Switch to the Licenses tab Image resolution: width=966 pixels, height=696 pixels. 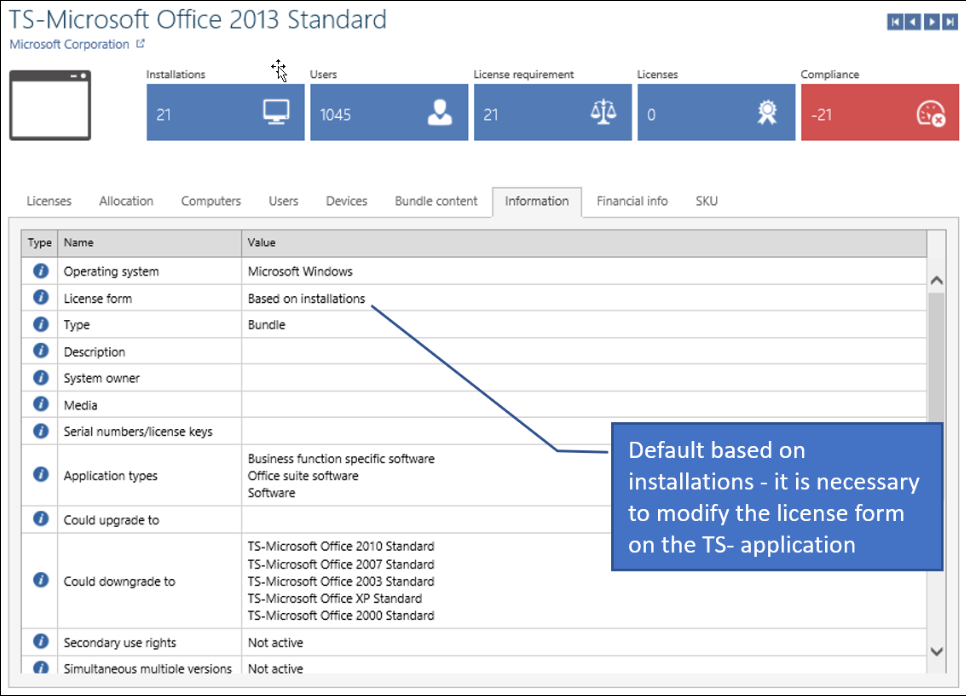(48, 201)
